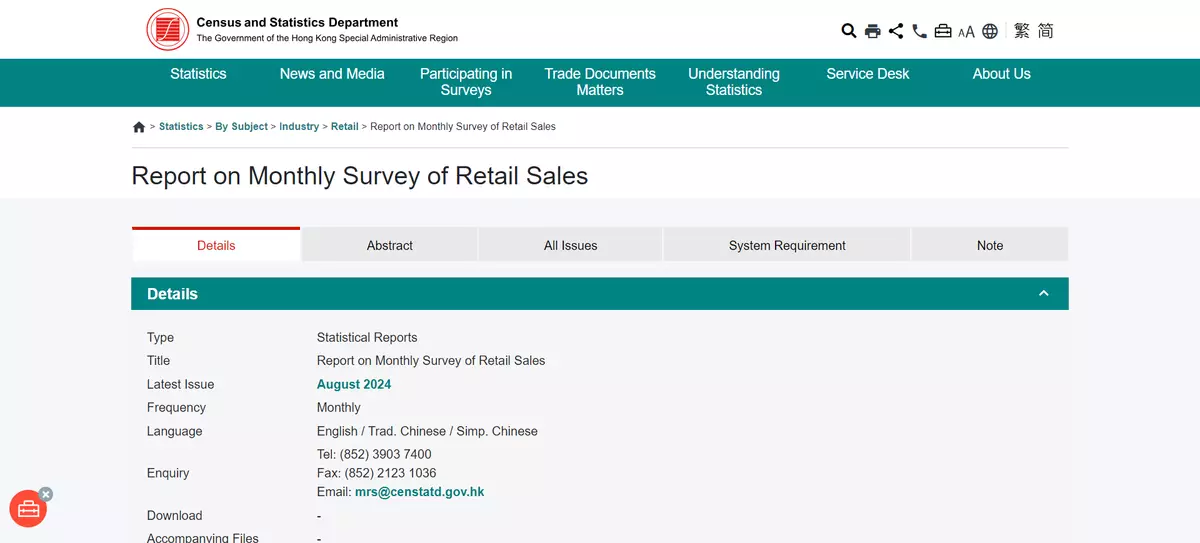The width and height of the screenshot is (1200, 543).
Task: Click the current page text at the breadcrumb's end
Action: click(463, 127)
